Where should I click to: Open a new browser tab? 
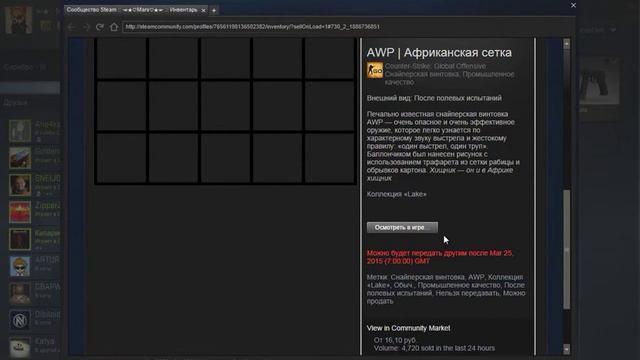(214, 10)
